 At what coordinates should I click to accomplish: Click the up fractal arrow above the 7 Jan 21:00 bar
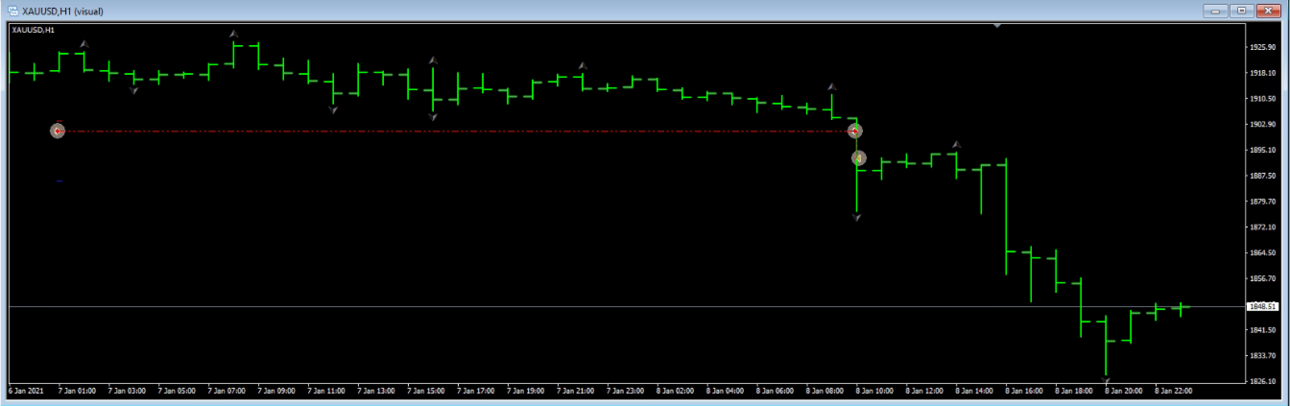pos(582,66)
